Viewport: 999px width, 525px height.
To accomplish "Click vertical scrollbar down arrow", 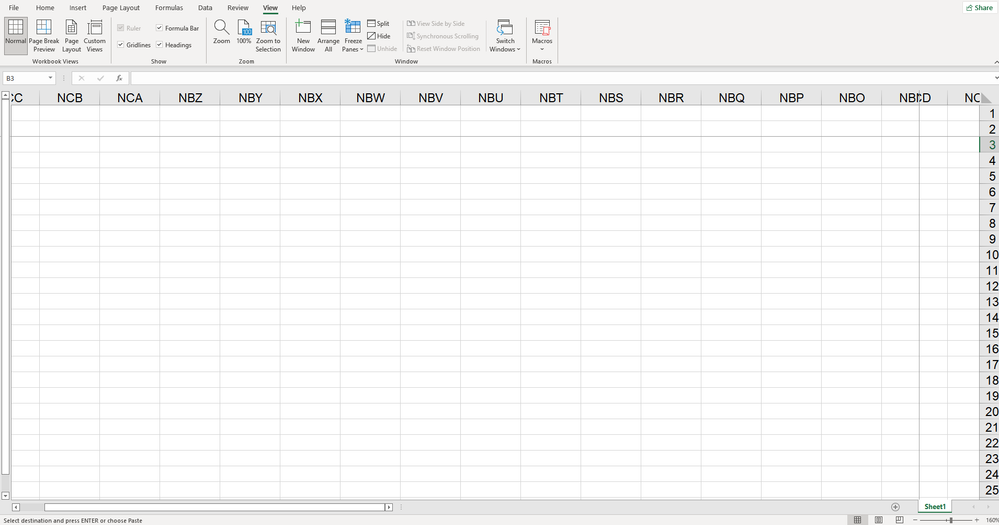I will point(5,496).
